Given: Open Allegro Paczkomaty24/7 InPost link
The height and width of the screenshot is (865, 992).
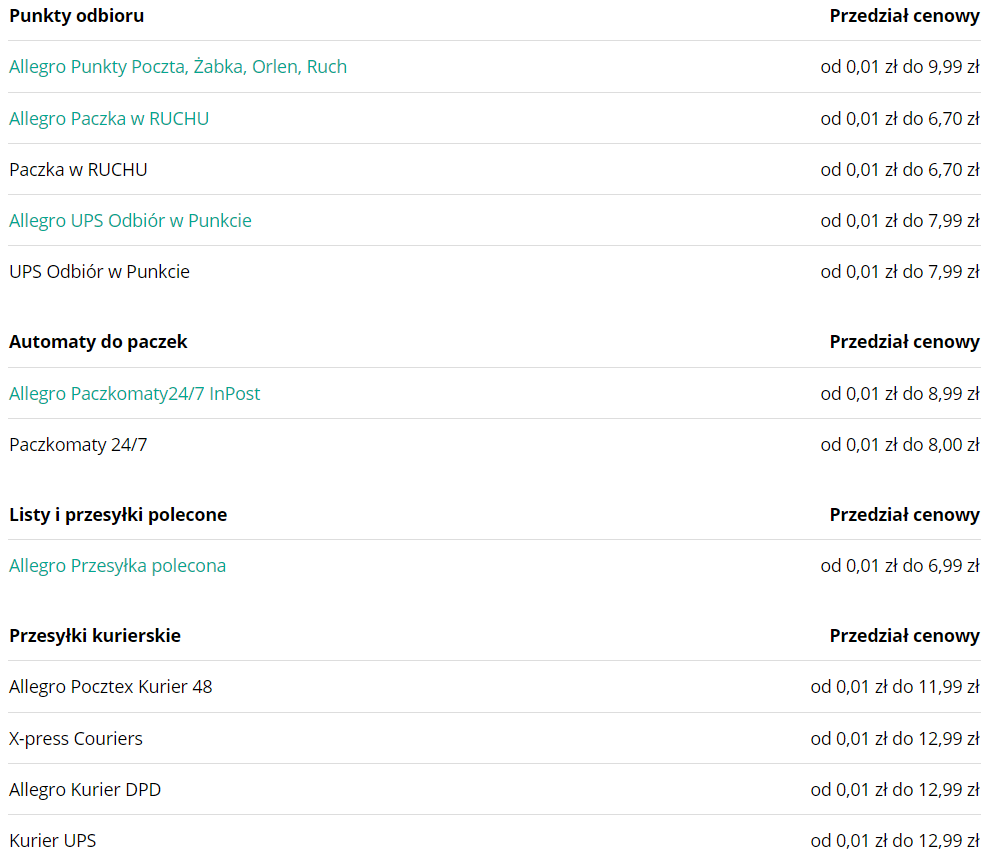Looking at the screenshot, I should coord(135,394).
